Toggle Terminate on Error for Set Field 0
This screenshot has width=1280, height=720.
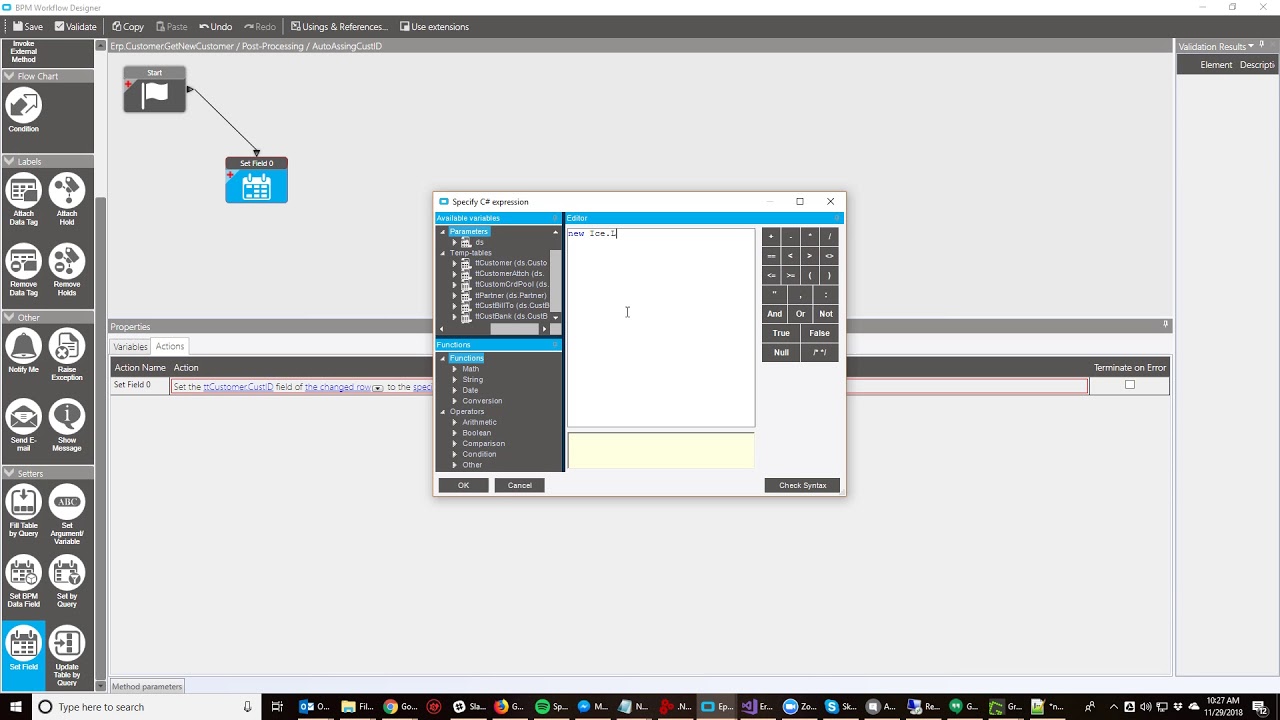[x=1130, y=385]
